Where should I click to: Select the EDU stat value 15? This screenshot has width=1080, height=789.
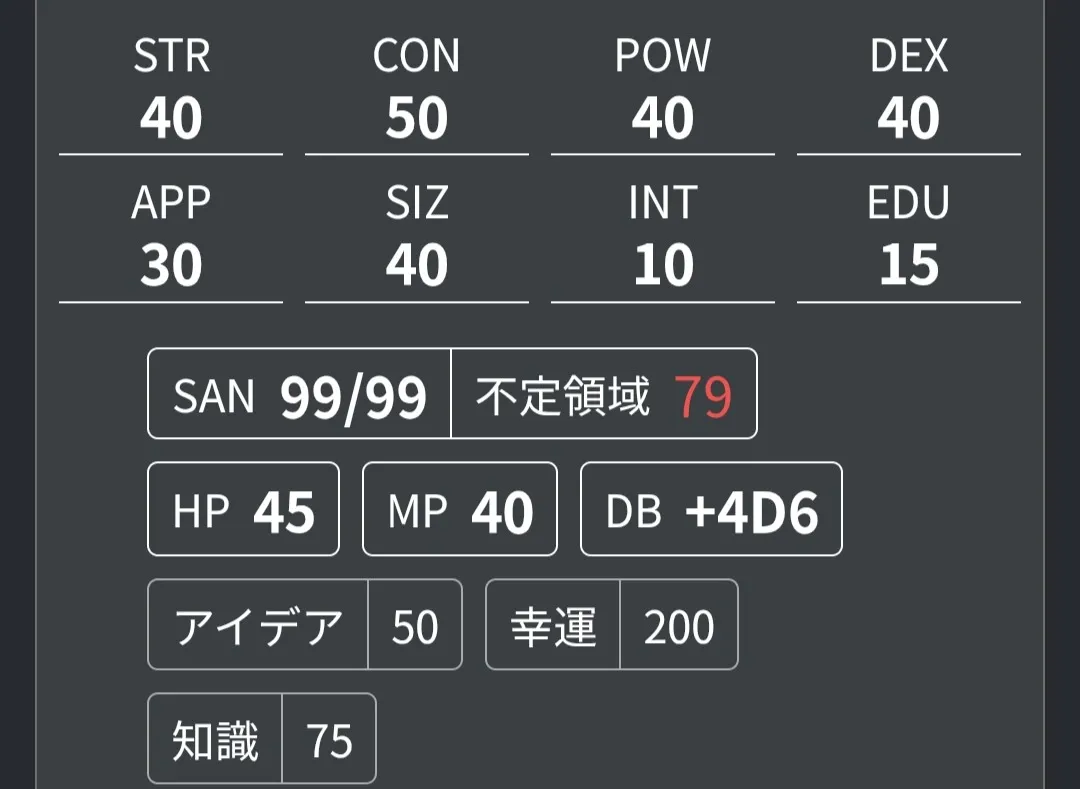909,266
